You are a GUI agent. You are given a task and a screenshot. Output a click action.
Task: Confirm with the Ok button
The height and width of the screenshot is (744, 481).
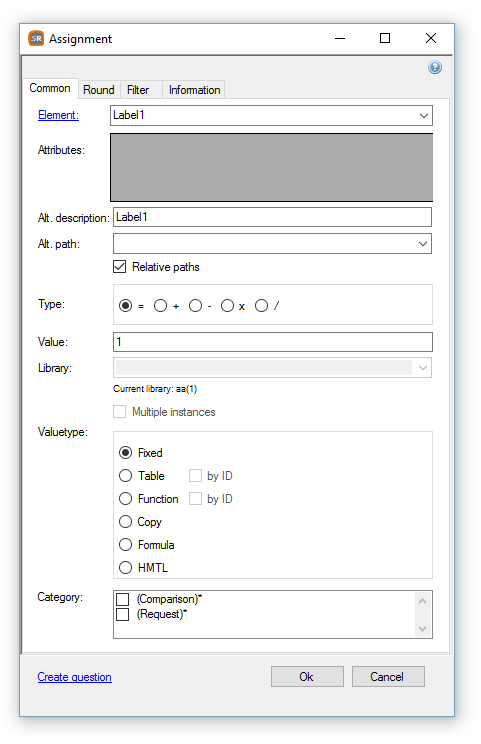tap(307, 677)
